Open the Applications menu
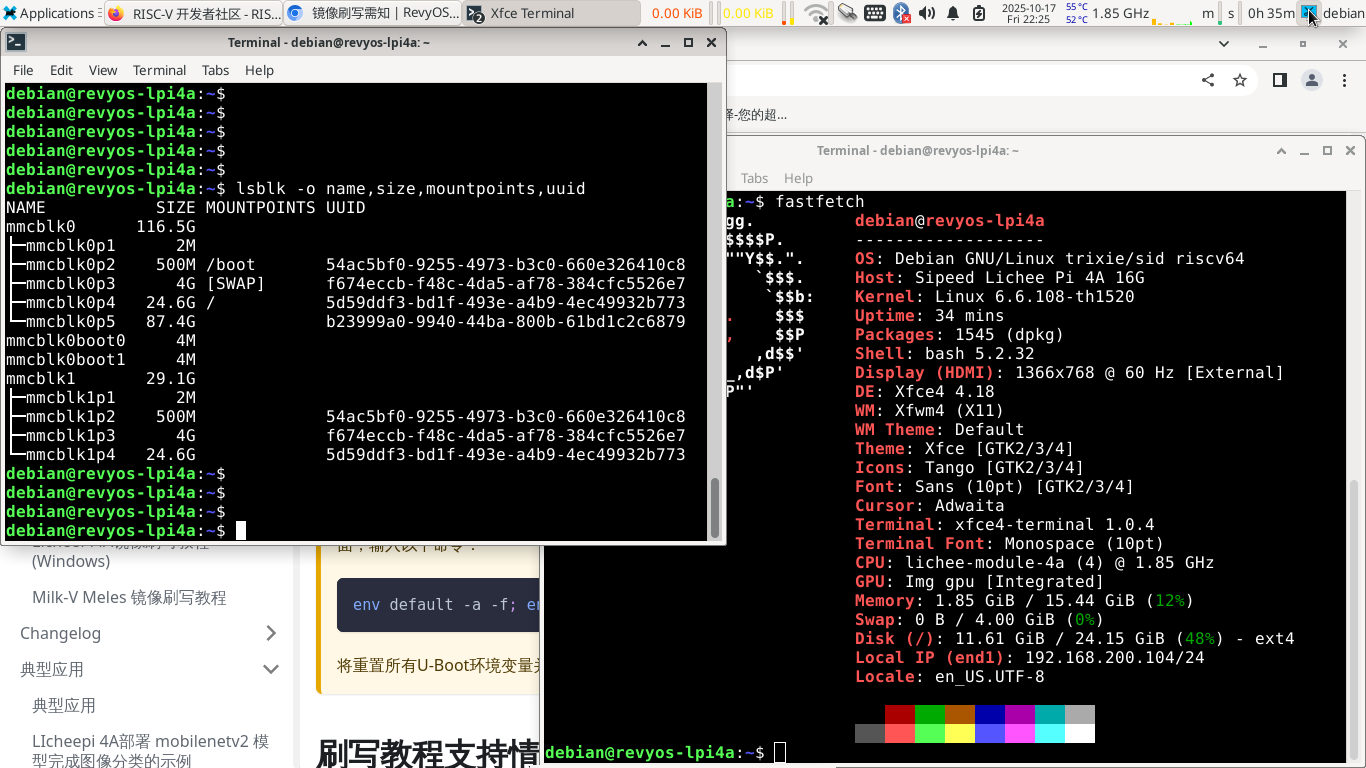Image resolution: width=1366 pixels, height=768 pixels. (x=50, y=13)
